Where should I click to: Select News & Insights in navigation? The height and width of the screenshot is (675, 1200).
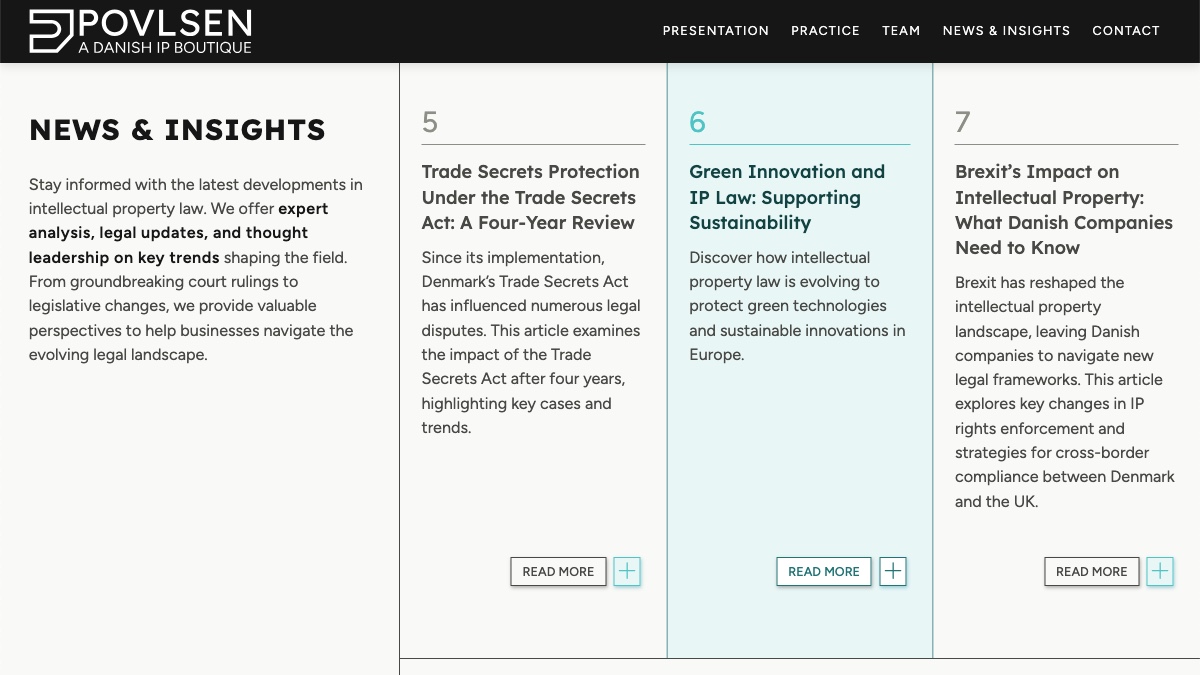(1006, 31)
